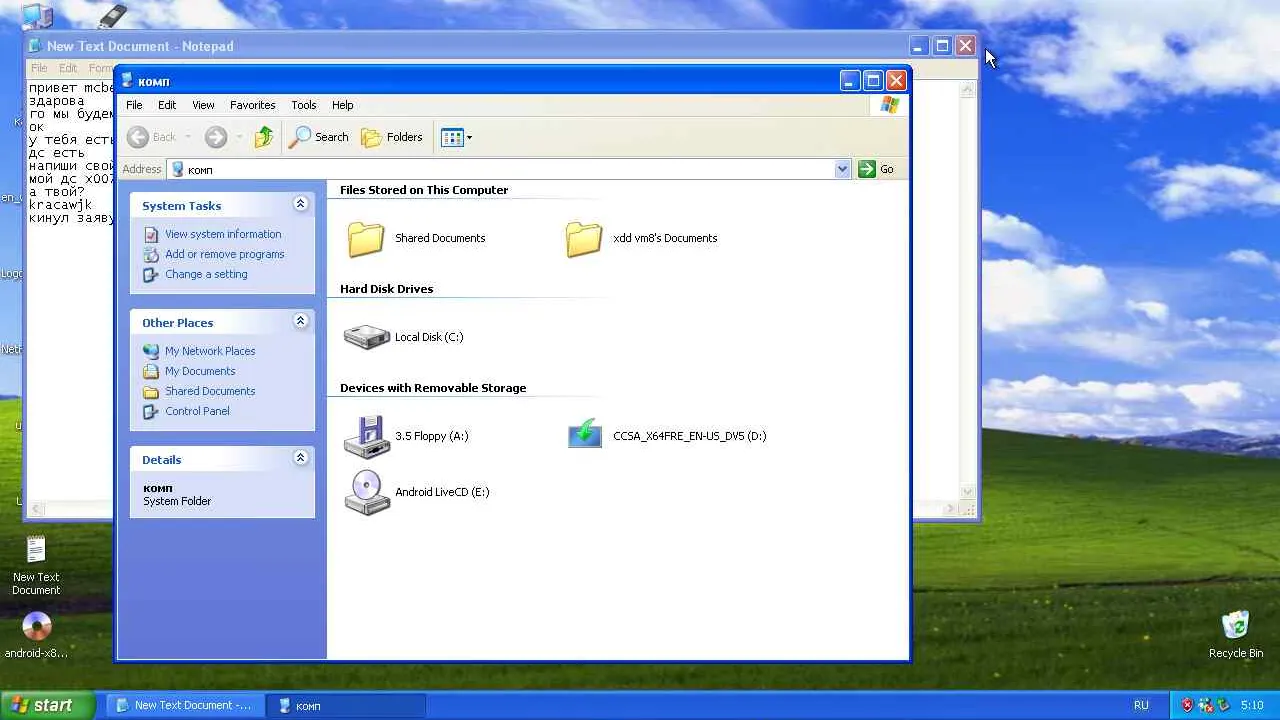Switch to New Text Document taskbar button
This screenshot has width=1280, height=720.
(186, 705)
